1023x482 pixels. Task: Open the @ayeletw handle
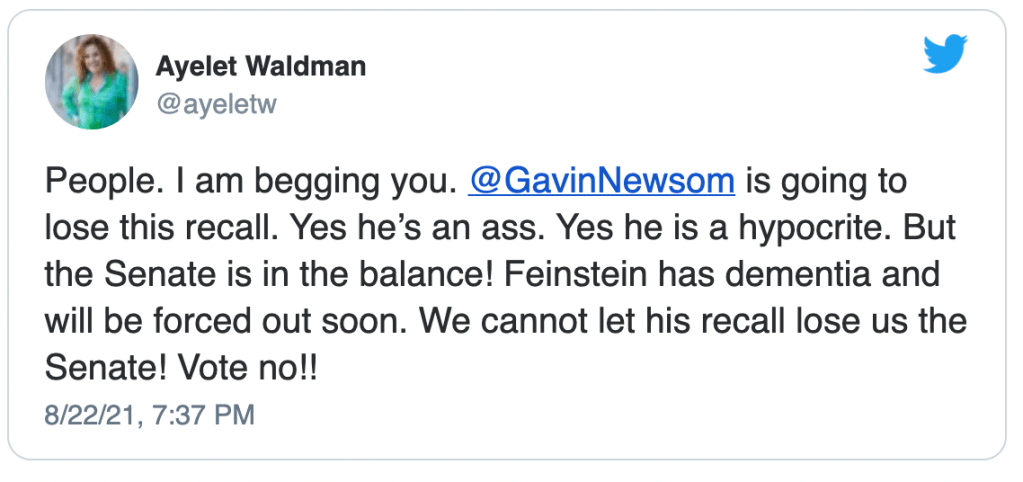[215, 104]
